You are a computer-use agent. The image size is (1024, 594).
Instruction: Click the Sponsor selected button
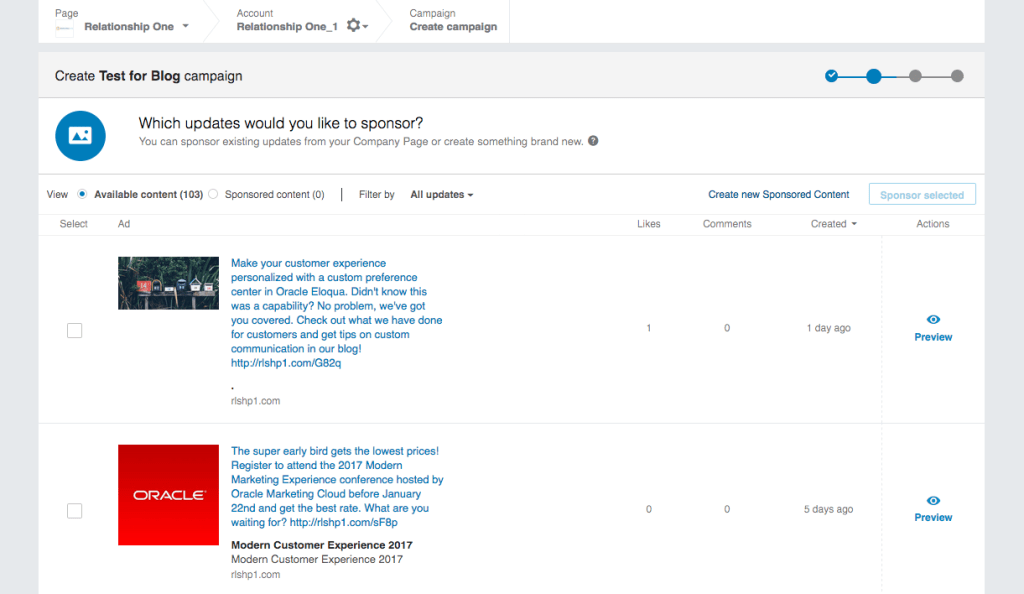(x=921, y=194)
